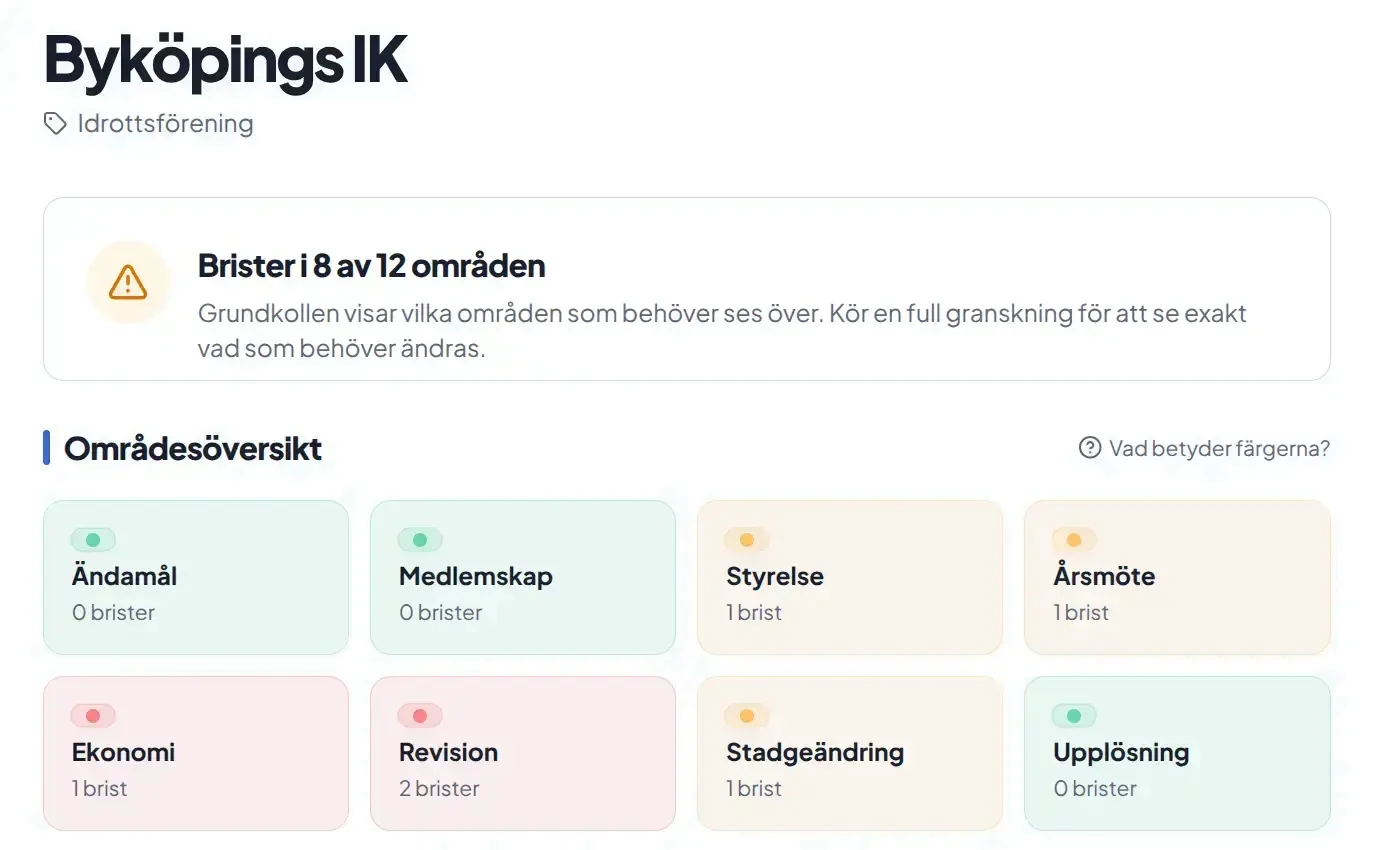The height and width of the screenshot is (850, 1378).
Task: Click the red status pill on Ekonomi
Action: (93, 716)
